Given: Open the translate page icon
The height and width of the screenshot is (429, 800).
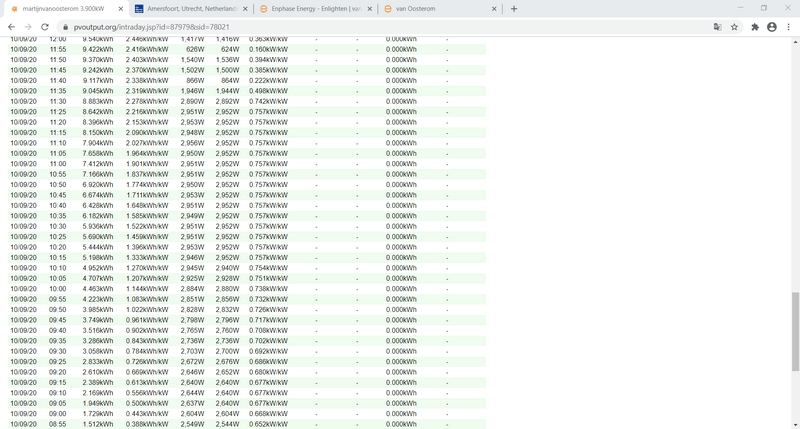Looking at the screenshot, I should click(717, 27).
